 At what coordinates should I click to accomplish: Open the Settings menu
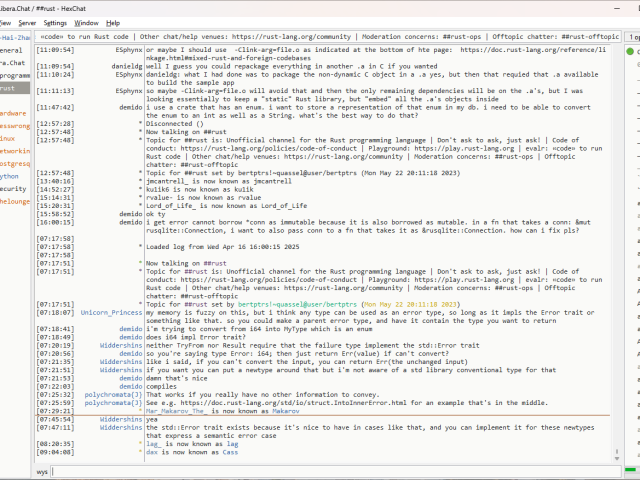click(56, 22)
